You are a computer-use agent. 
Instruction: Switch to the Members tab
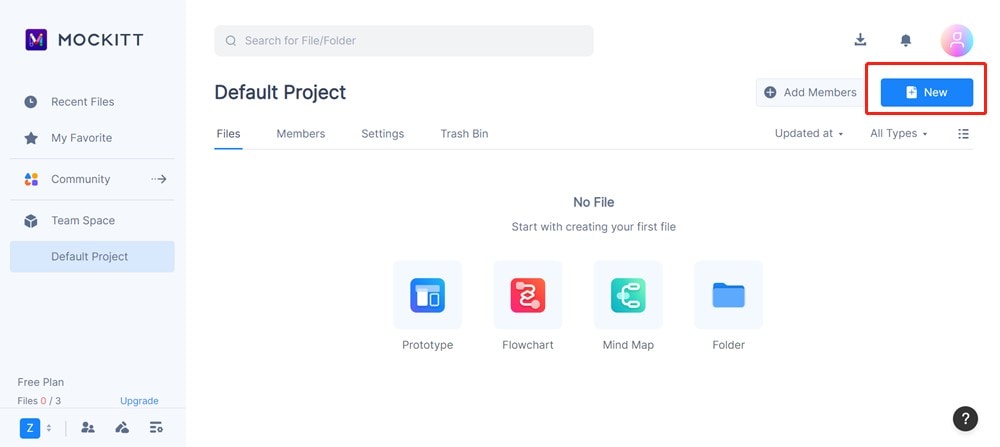(x=301, y=134)
